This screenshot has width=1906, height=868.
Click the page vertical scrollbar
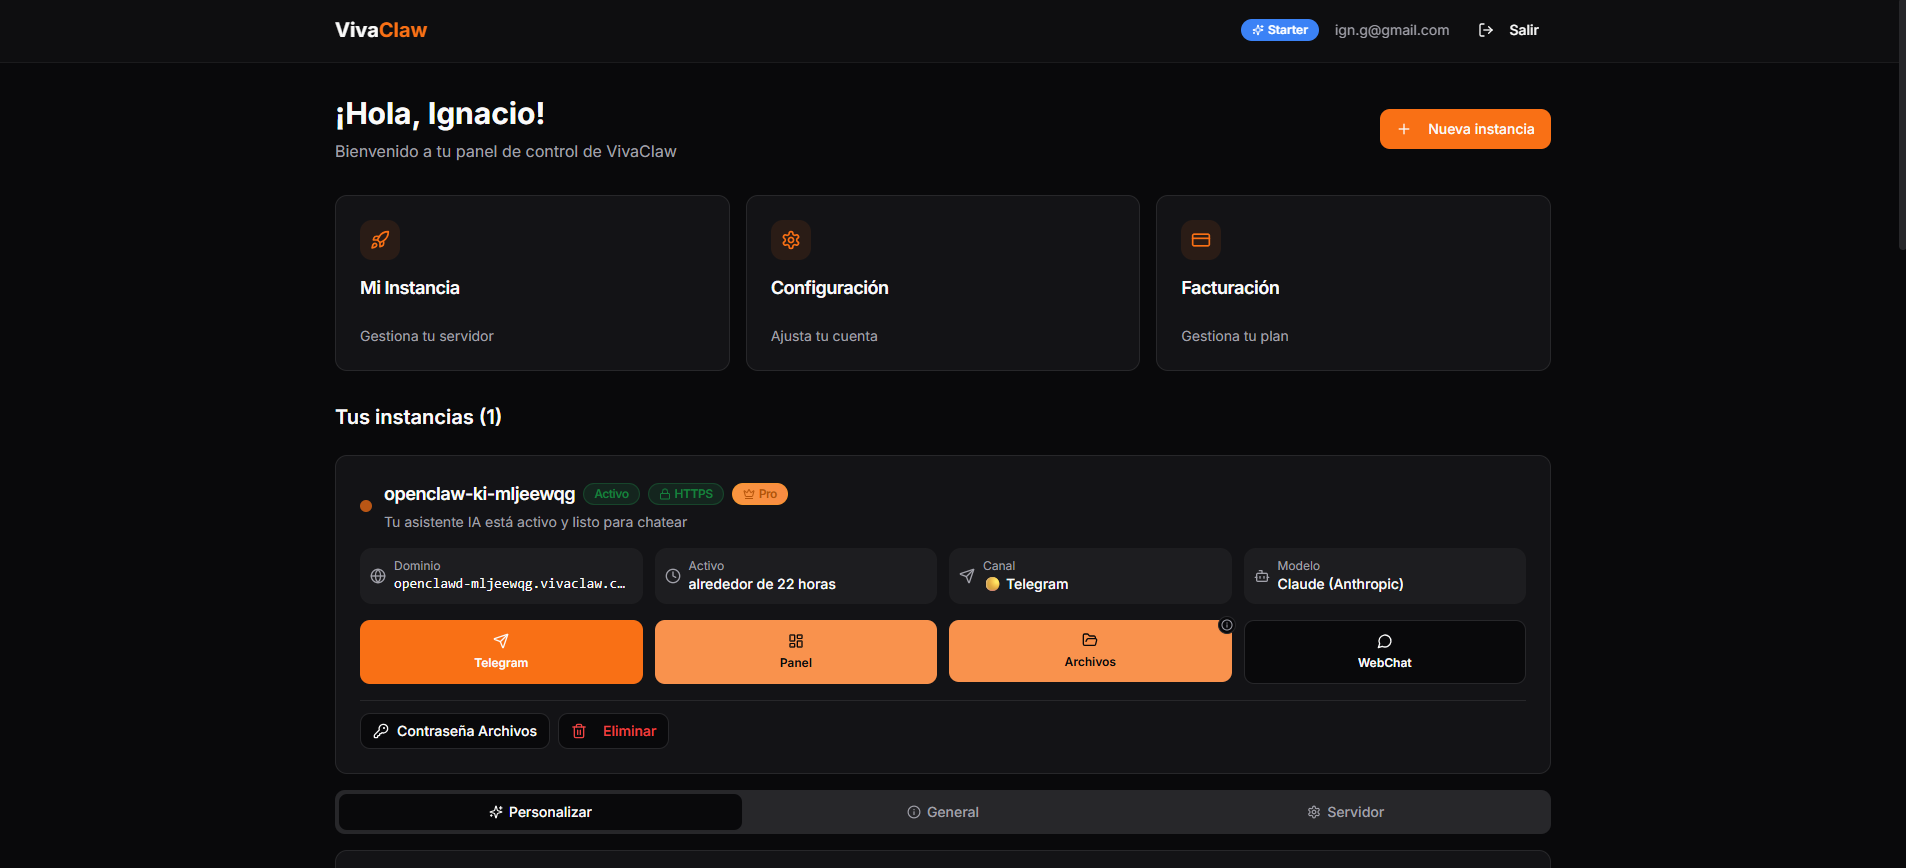tap(1902, 125)
